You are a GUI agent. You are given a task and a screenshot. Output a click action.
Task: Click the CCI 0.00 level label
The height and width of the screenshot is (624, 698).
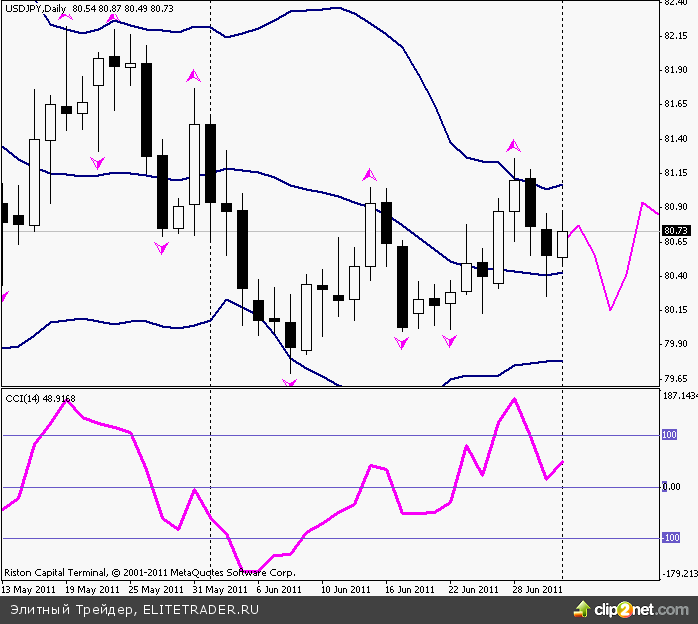pyautogui.click(x=670, y=487)
